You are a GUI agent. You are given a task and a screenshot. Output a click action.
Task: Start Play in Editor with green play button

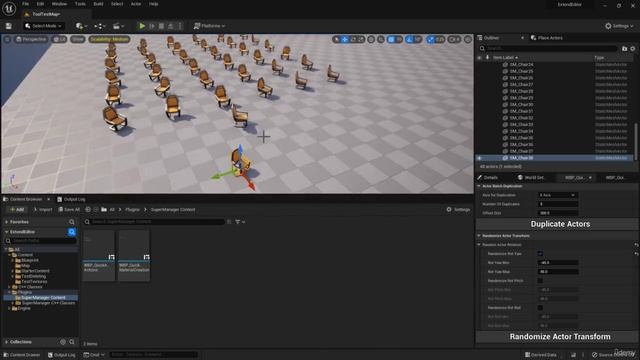[142, 26]
